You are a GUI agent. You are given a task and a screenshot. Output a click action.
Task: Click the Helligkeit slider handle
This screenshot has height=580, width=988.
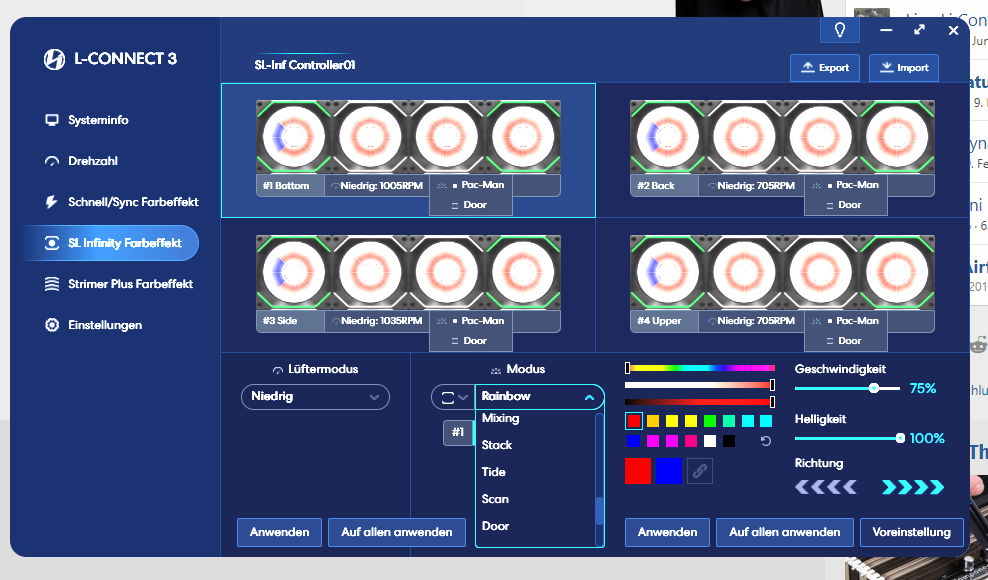pyautogui.click(x=900, y=438)
